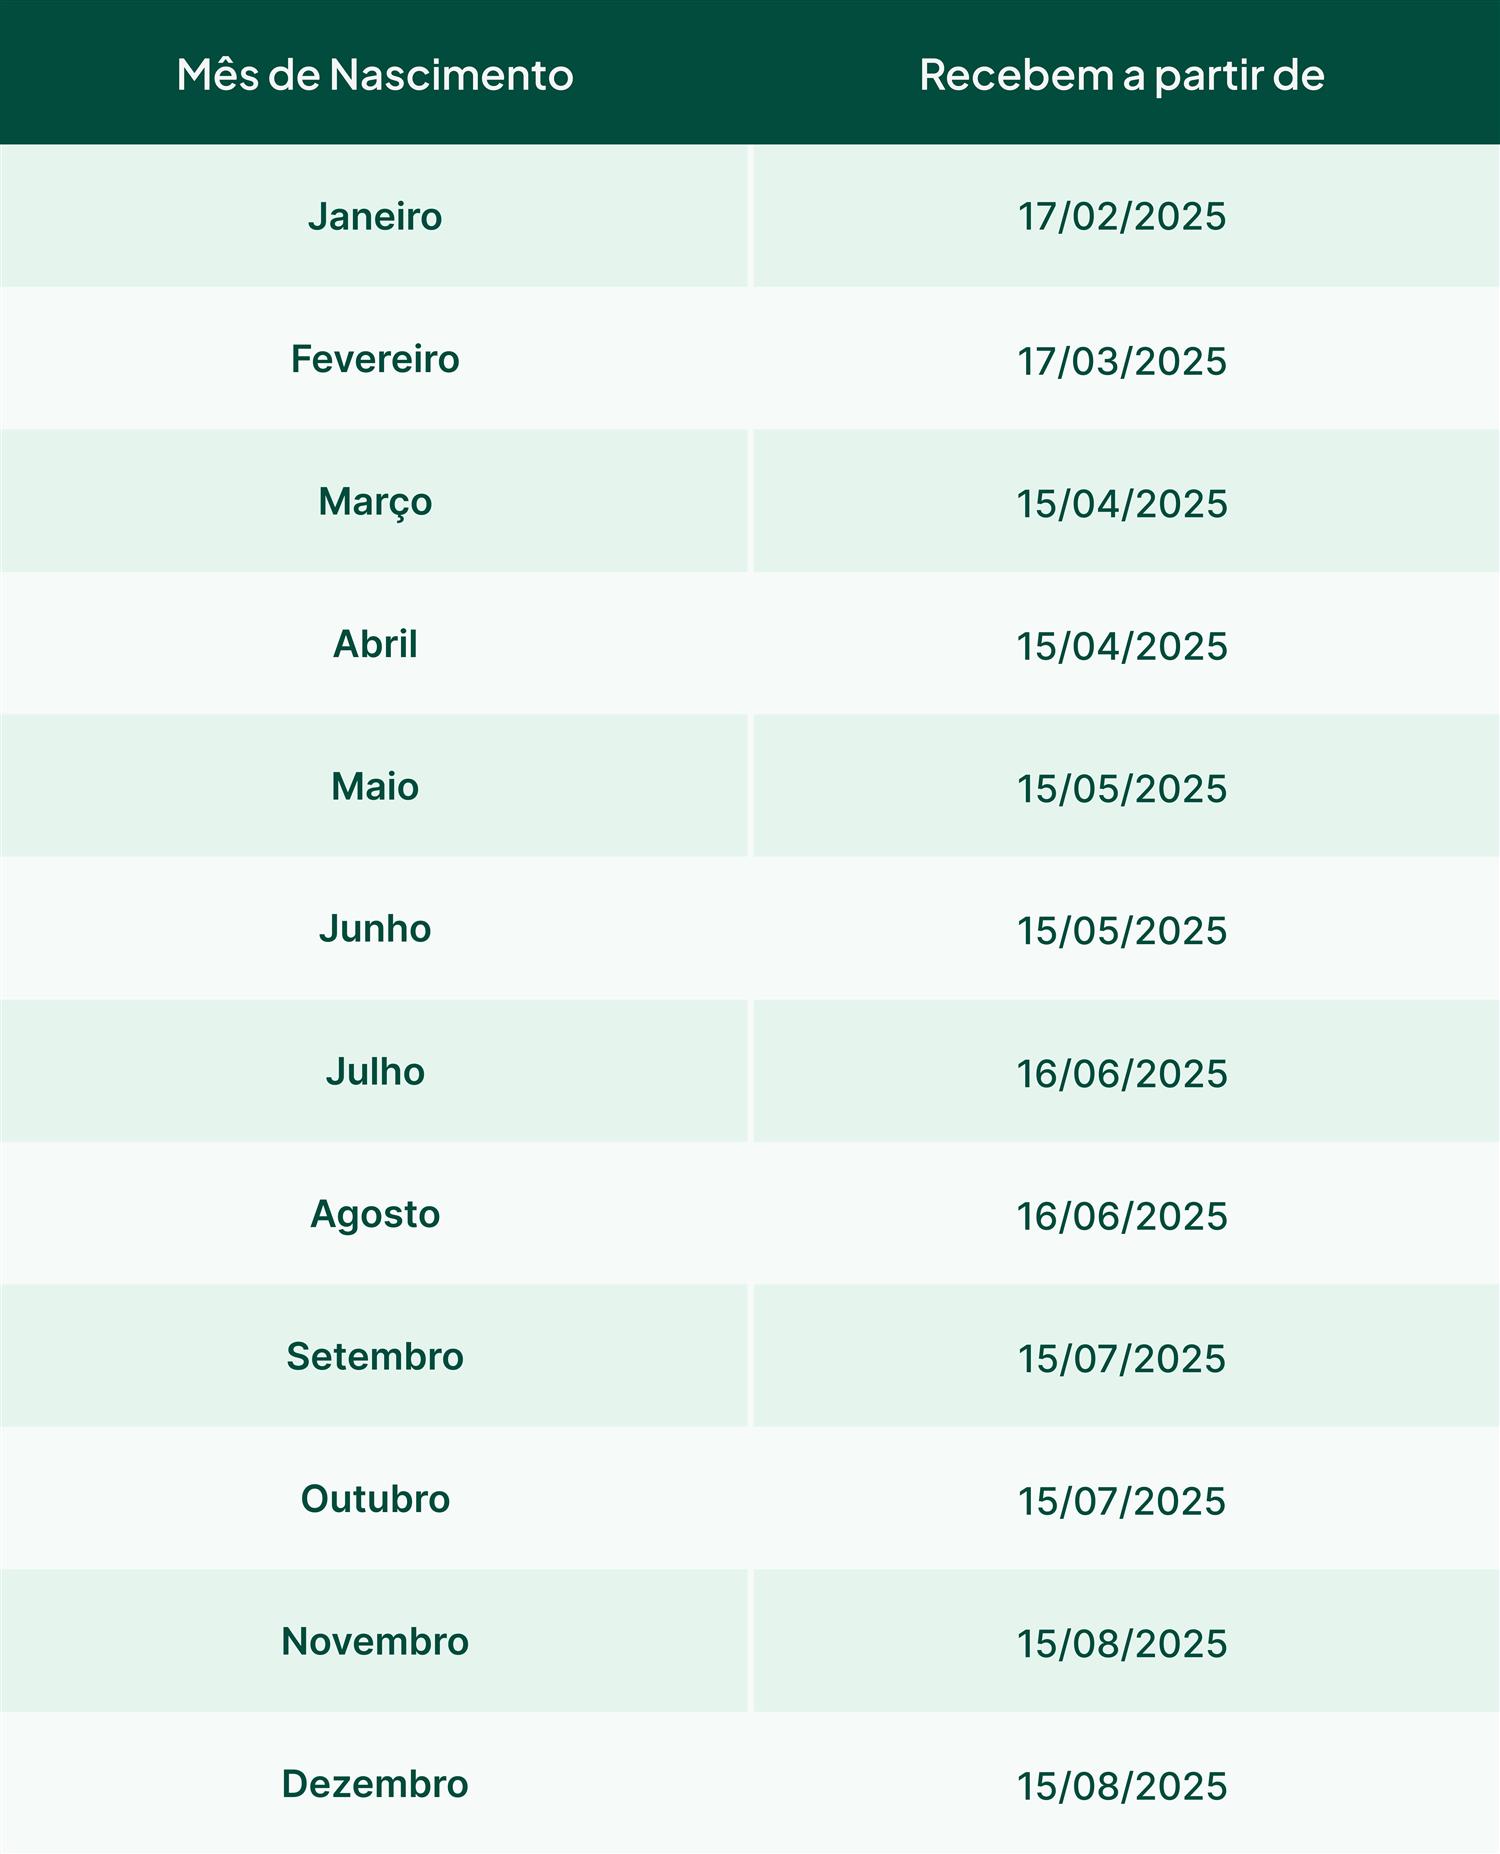Screen dimensions: 1500x1854
Task: Select the Dezembro month cell
Action: click(375, 1784)
